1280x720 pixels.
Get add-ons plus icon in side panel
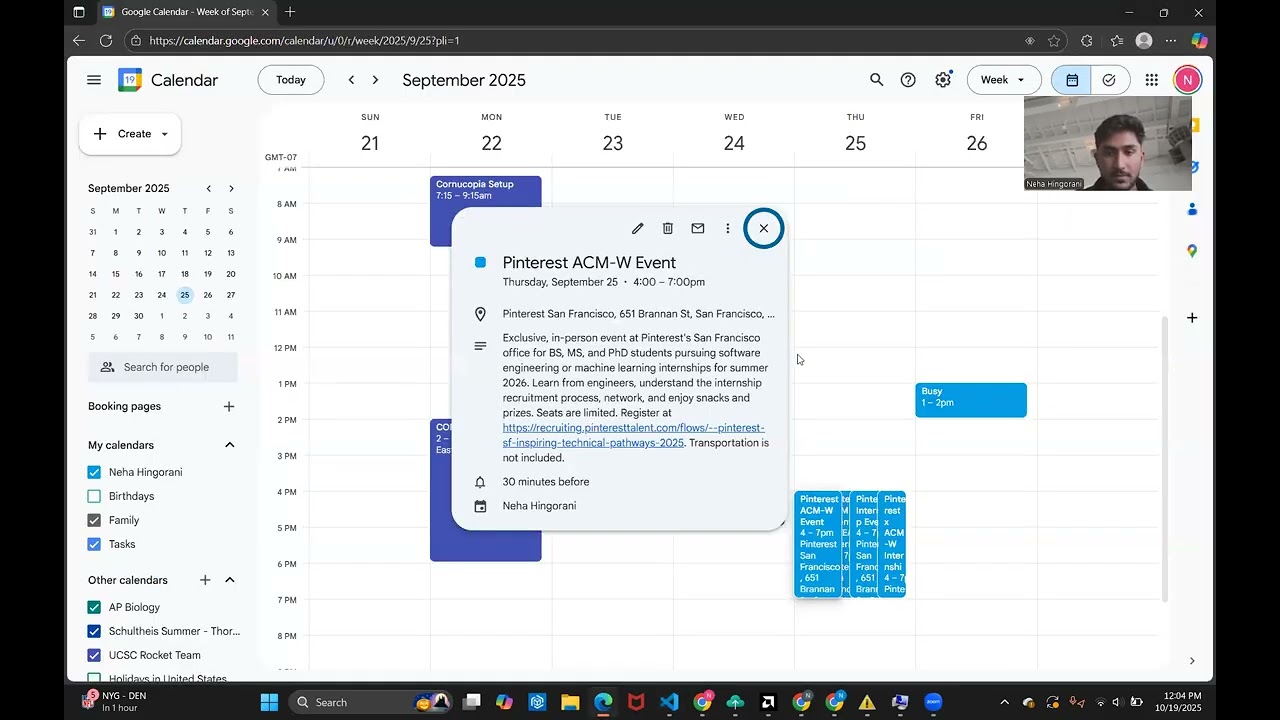[x=1192, y=318]
